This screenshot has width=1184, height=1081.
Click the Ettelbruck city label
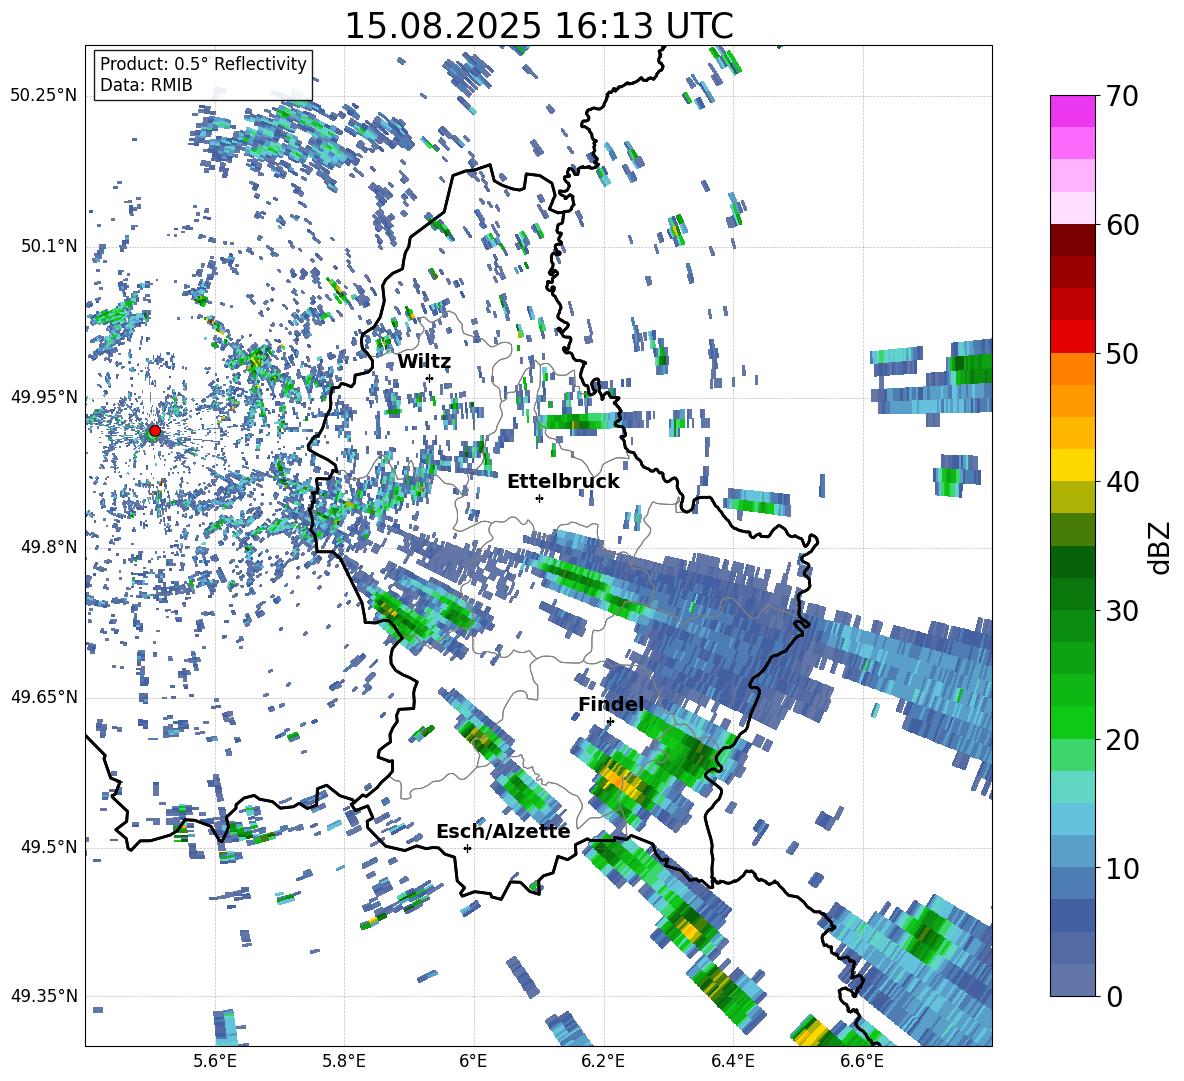[x=563, y=482]
